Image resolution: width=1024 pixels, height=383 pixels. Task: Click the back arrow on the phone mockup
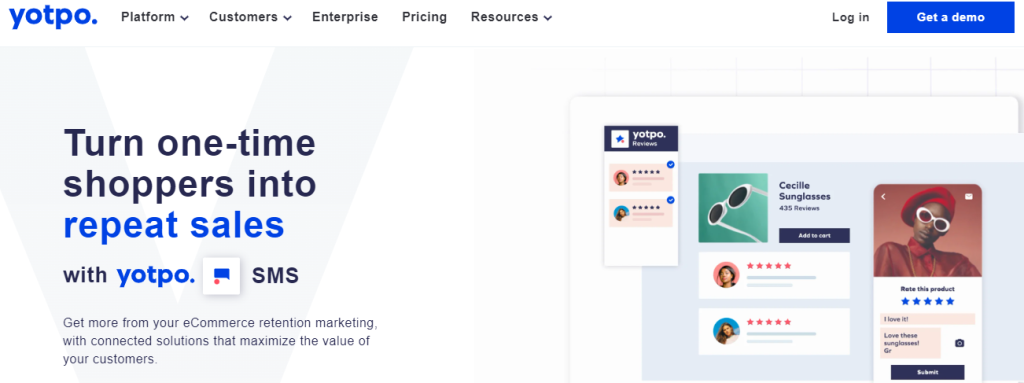[x=884, y=196]
